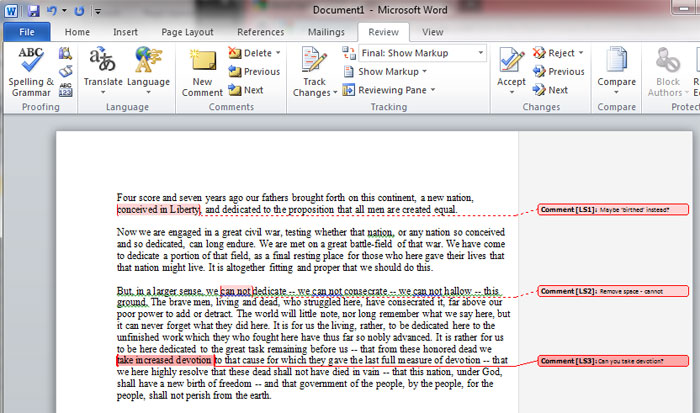Go to Next comment
The width and height of the screenshot is (700, 413).
246,90
